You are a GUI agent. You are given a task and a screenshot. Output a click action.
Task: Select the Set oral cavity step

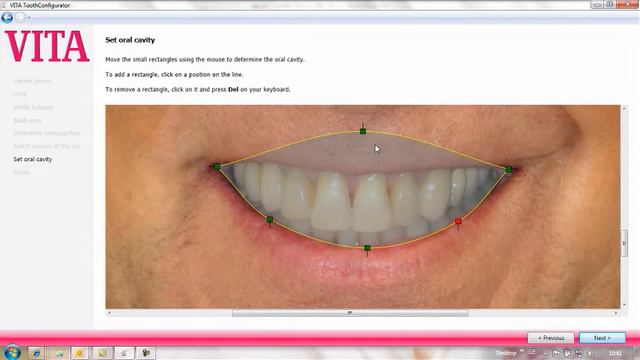[33, 159]
